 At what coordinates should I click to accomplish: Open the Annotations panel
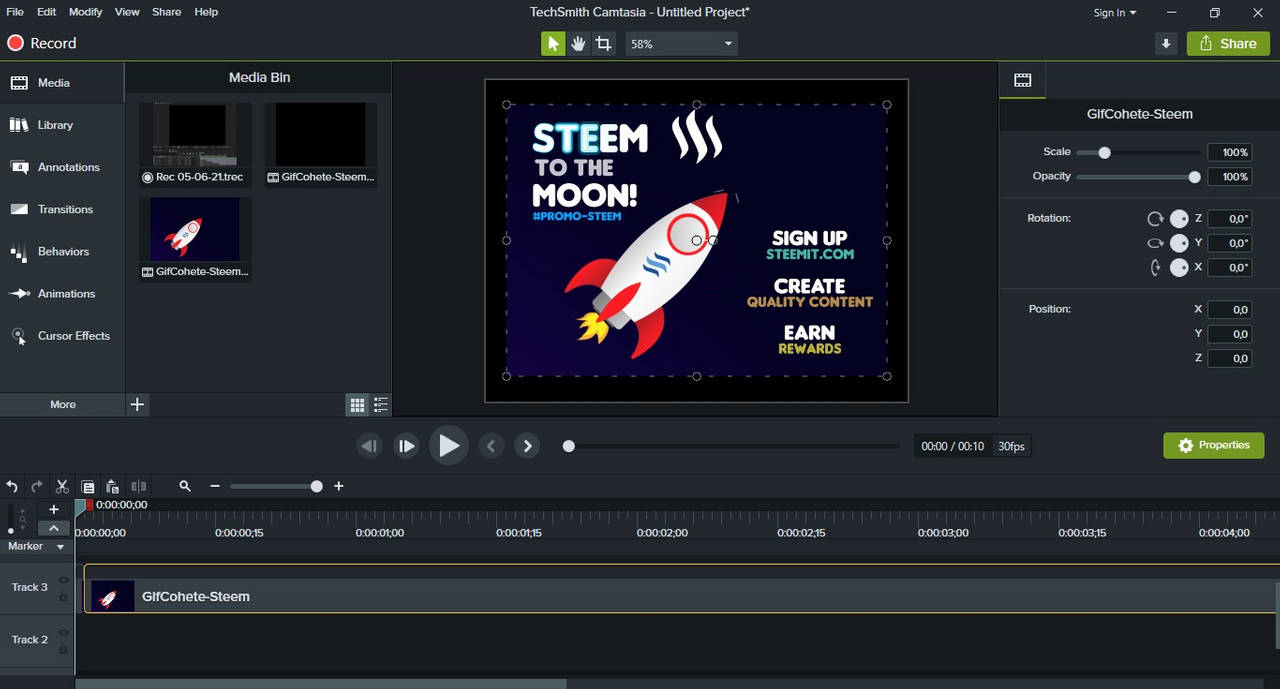point(62,167)
